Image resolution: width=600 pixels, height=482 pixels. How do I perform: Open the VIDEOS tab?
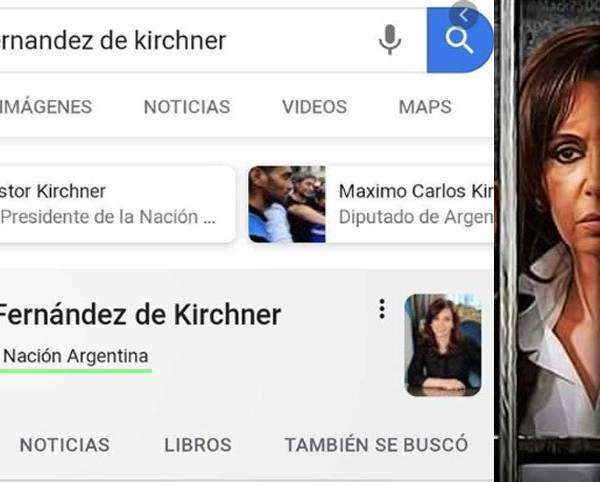point(315,107)
